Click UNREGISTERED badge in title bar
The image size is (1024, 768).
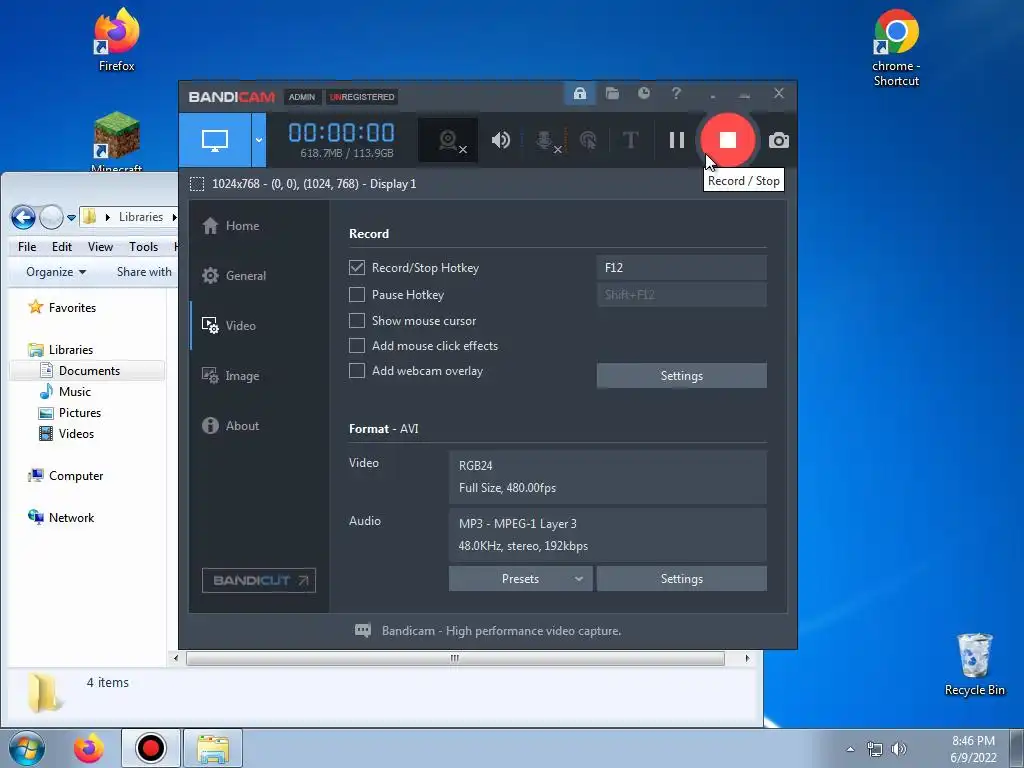point(362,97)
